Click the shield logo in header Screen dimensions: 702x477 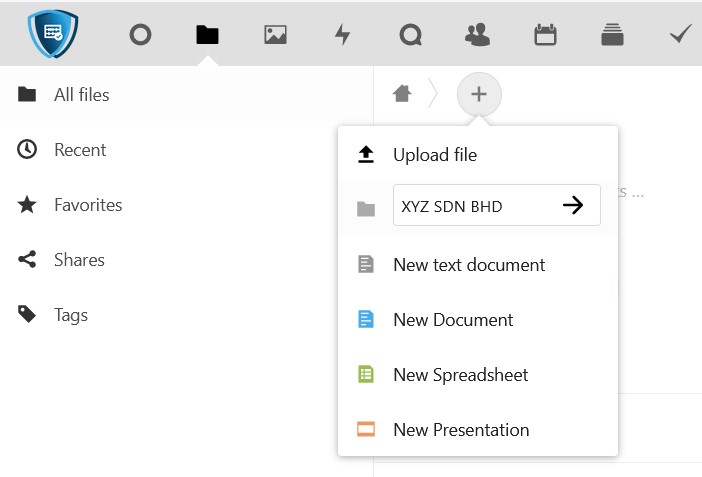[x=54, y=34]
